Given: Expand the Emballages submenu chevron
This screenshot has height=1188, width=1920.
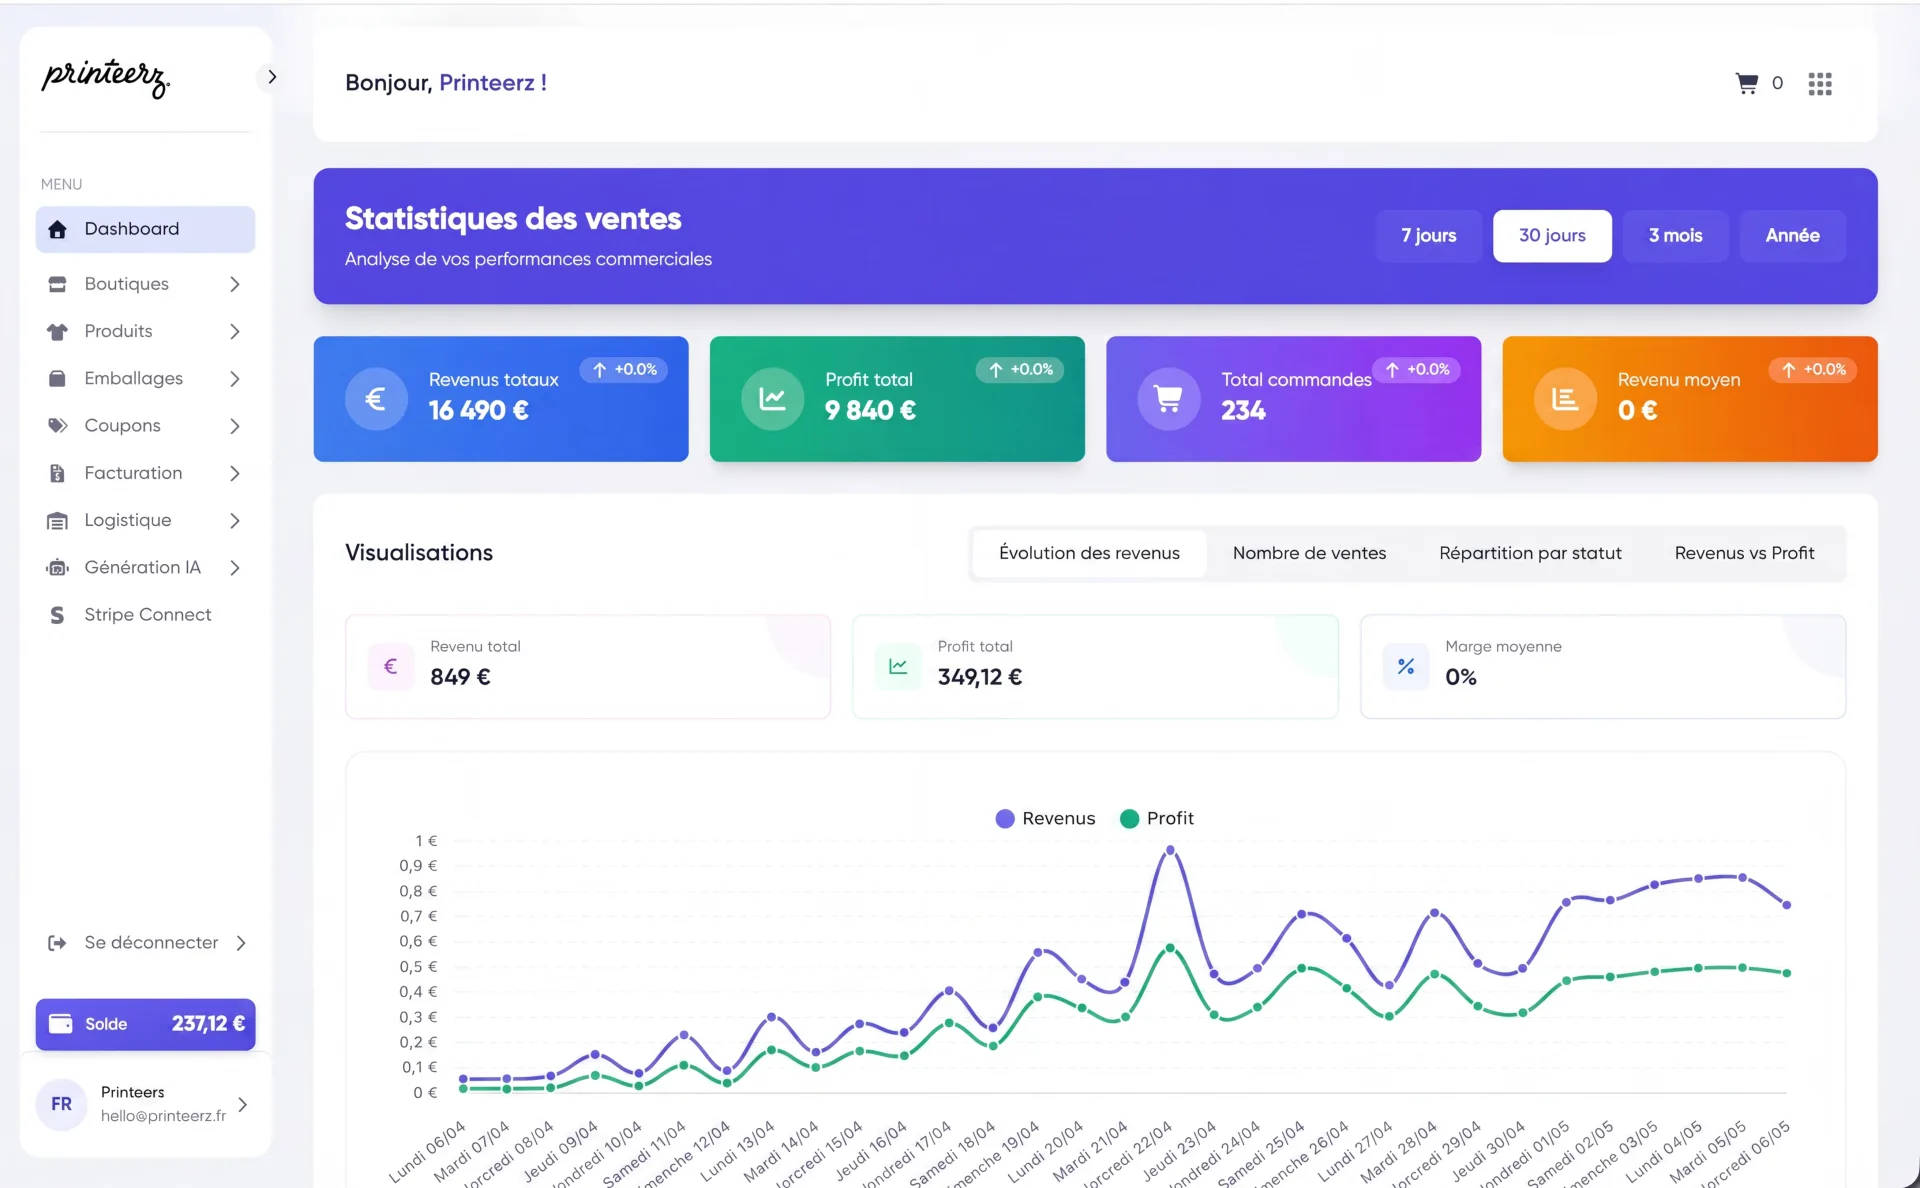Looking at the screenshot, I should point(235,378).
